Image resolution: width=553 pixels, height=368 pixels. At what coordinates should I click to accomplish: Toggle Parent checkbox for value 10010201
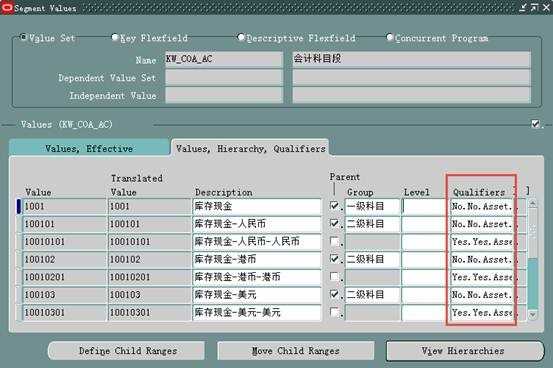click(334, 276)
